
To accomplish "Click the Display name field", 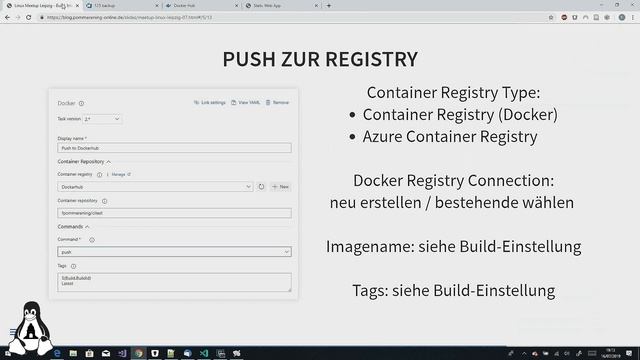I will (174, 148).
